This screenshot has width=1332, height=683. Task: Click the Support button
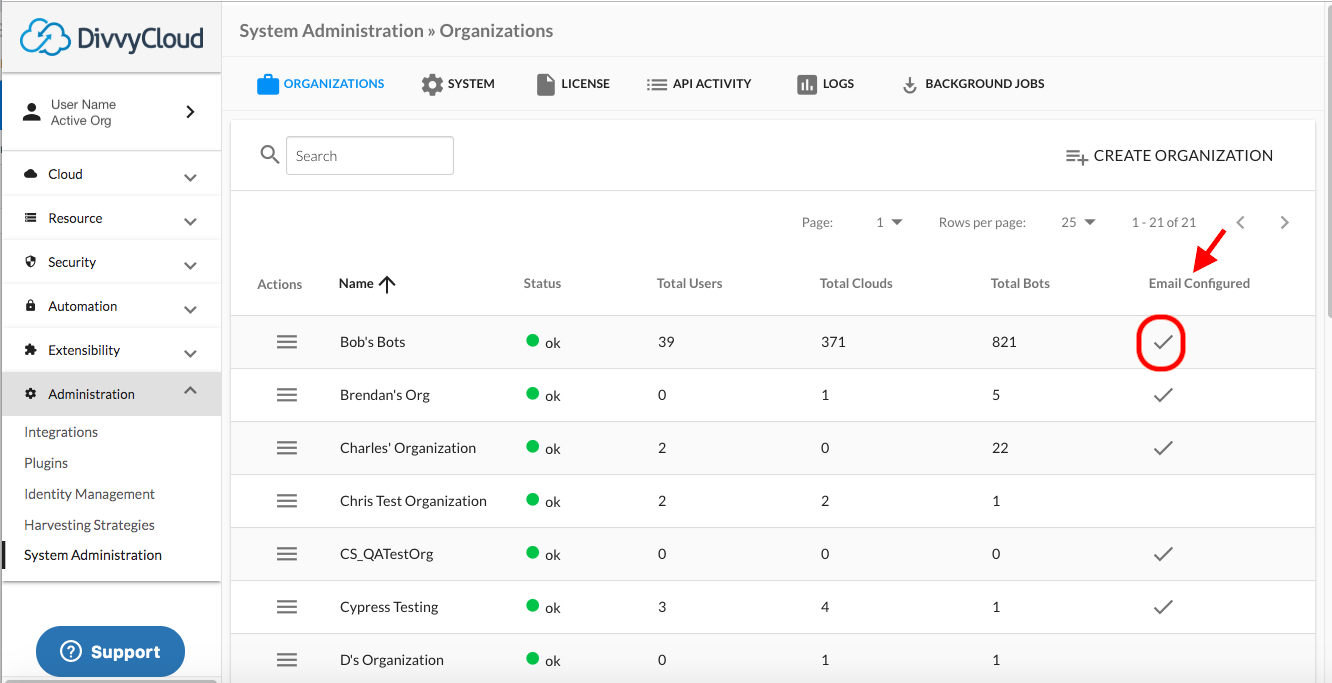point(110,652)
